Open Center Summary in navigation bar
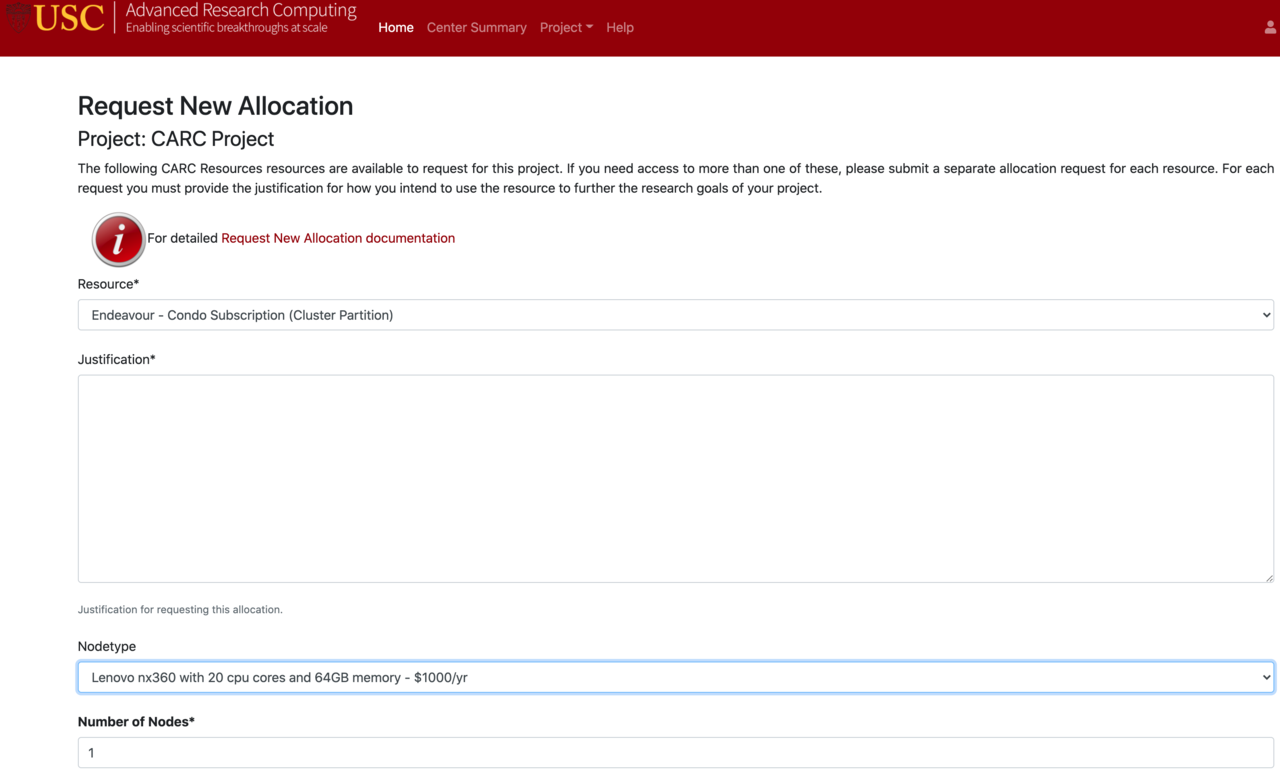Viewport: 1280px width, 778px height. 476,27
